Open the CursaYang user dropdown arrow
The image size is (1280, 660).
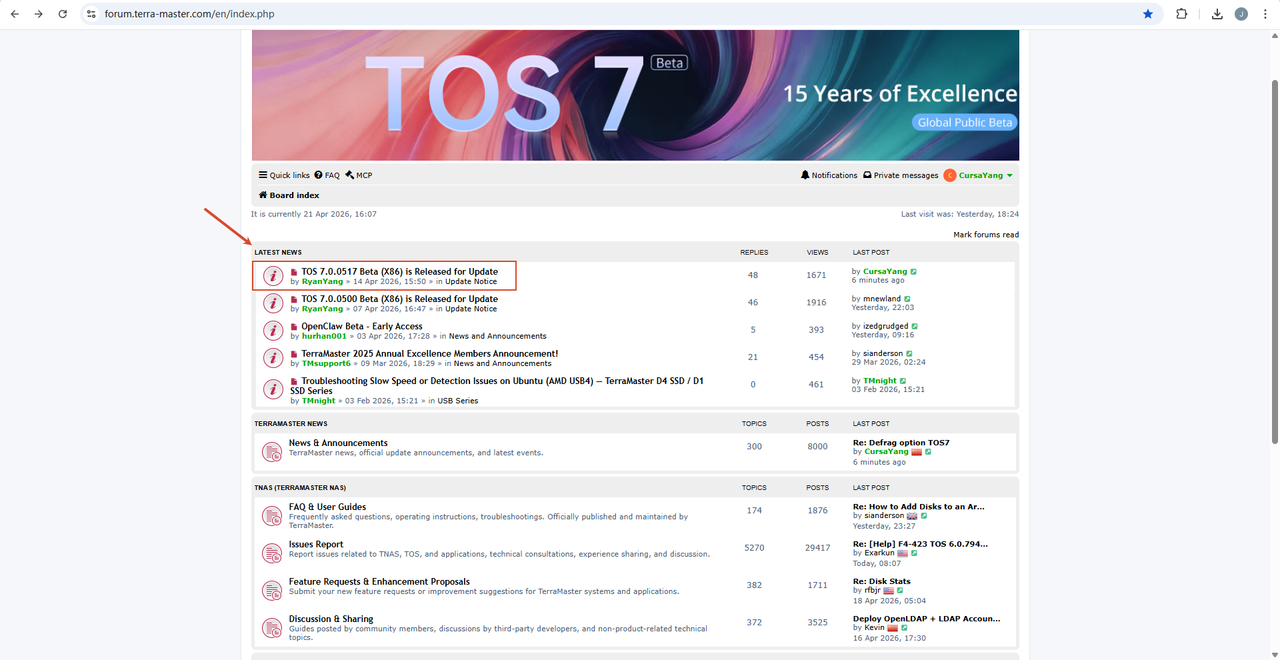[x=1010, y=176]
